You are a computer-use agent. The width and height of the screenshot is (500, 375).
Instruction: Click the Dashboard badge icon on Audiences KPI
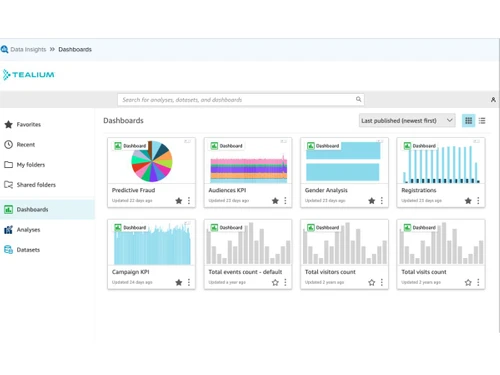tap(214, 146)
